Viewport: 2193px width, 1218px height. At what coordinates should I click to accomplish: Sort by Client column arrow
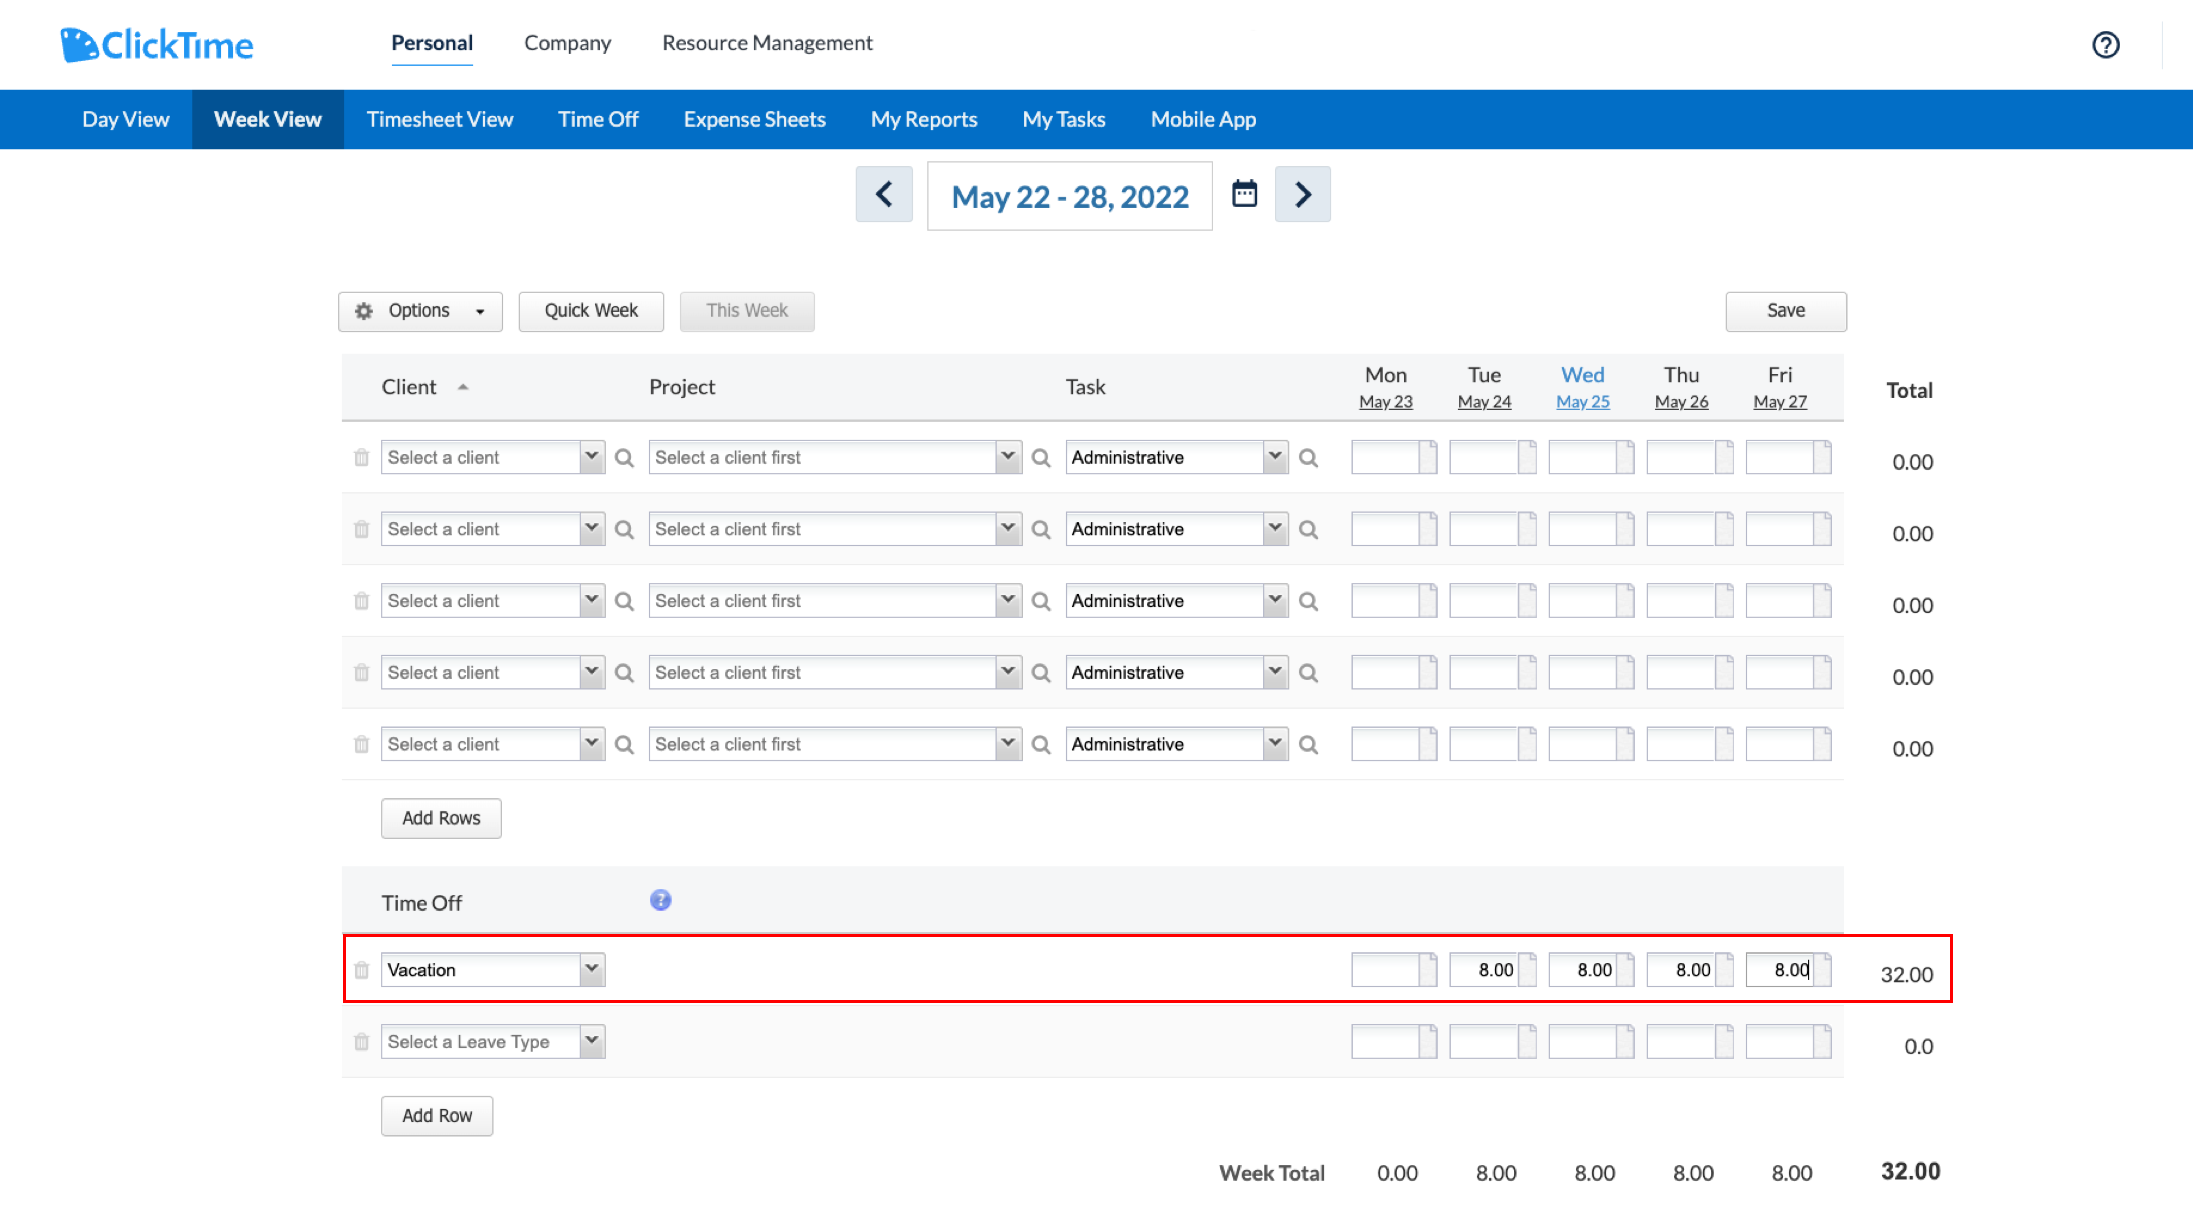463,387
